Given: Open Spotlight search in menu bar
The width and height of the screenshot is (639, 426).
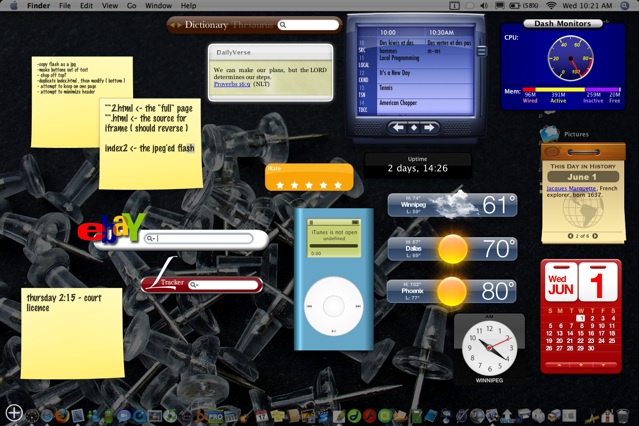Looking at the screenshot, I should 625,6.
